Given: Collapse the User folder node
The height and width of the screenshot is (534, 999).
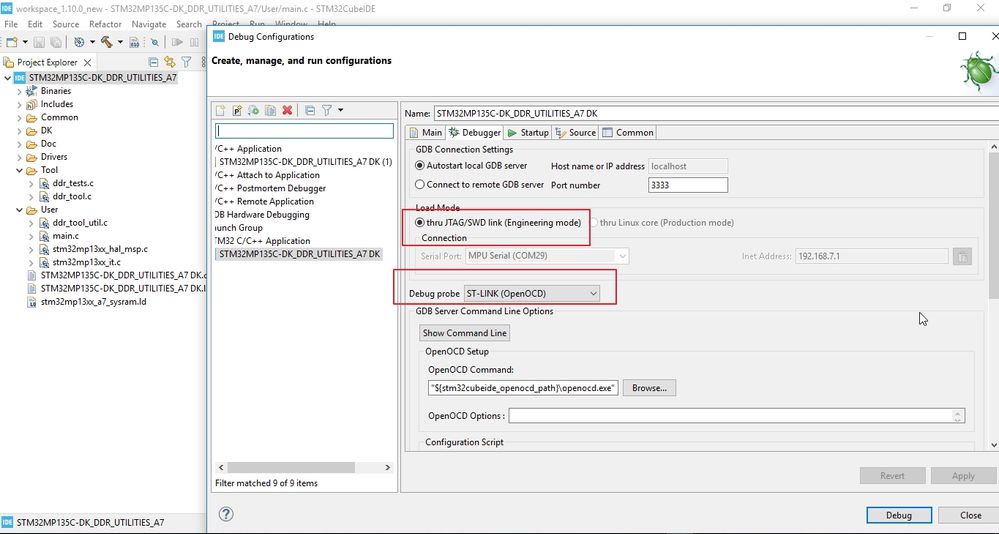Looking at the screenshot, I should (19, 210).
